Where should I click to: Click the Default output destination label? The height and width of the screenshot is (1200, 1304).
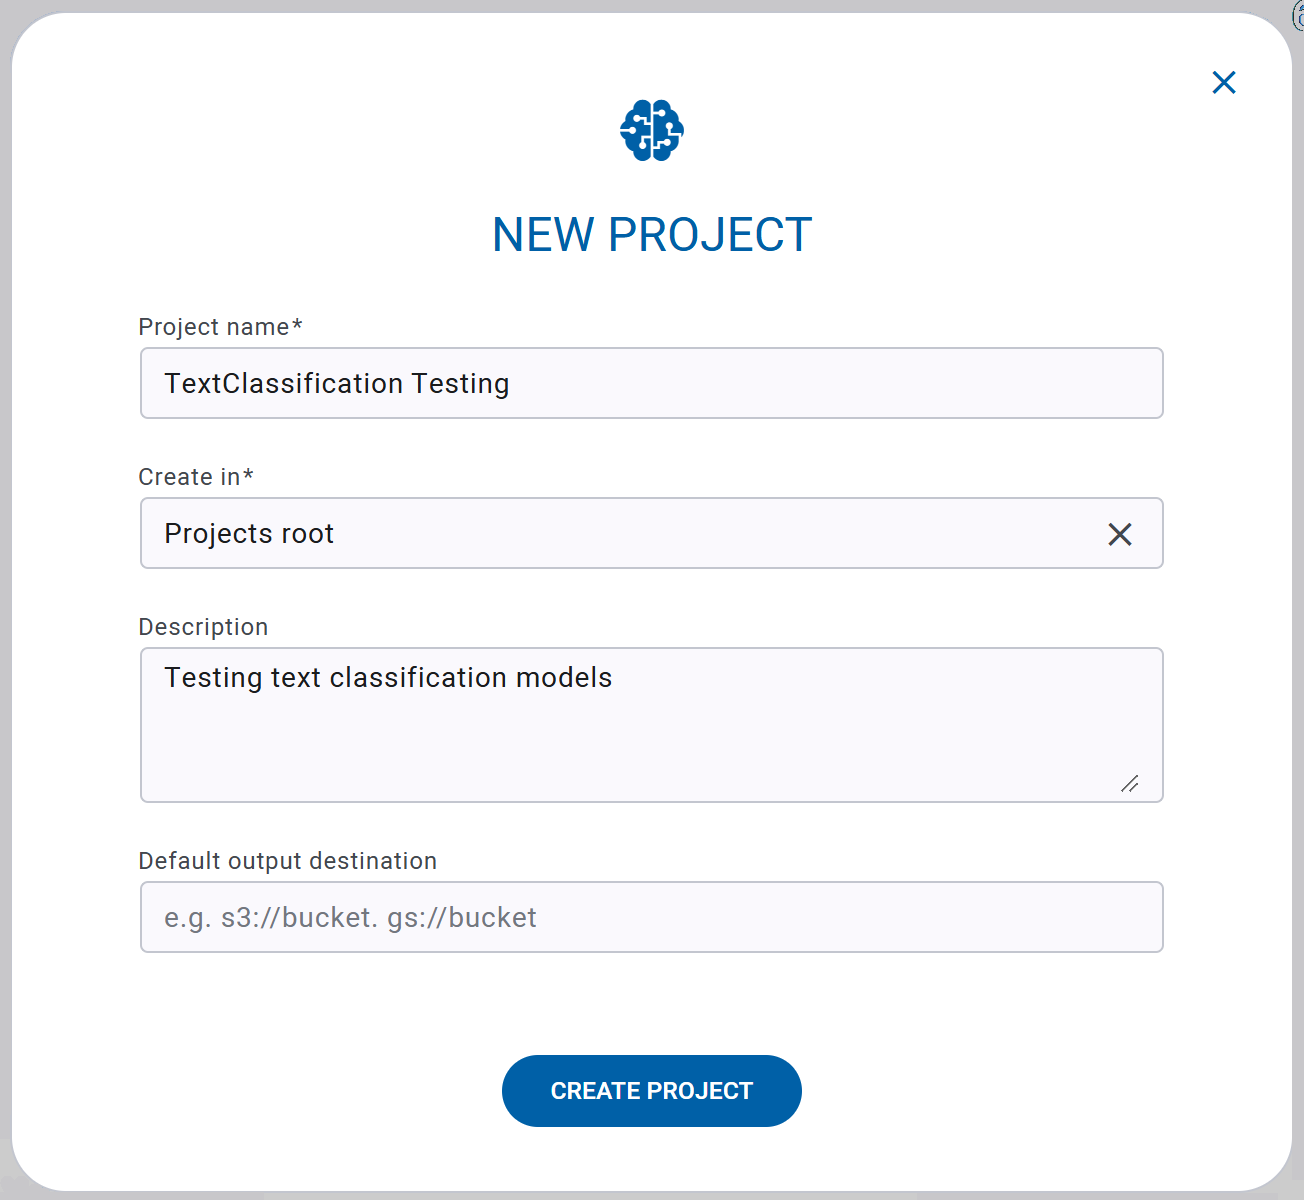click(288, 860)
